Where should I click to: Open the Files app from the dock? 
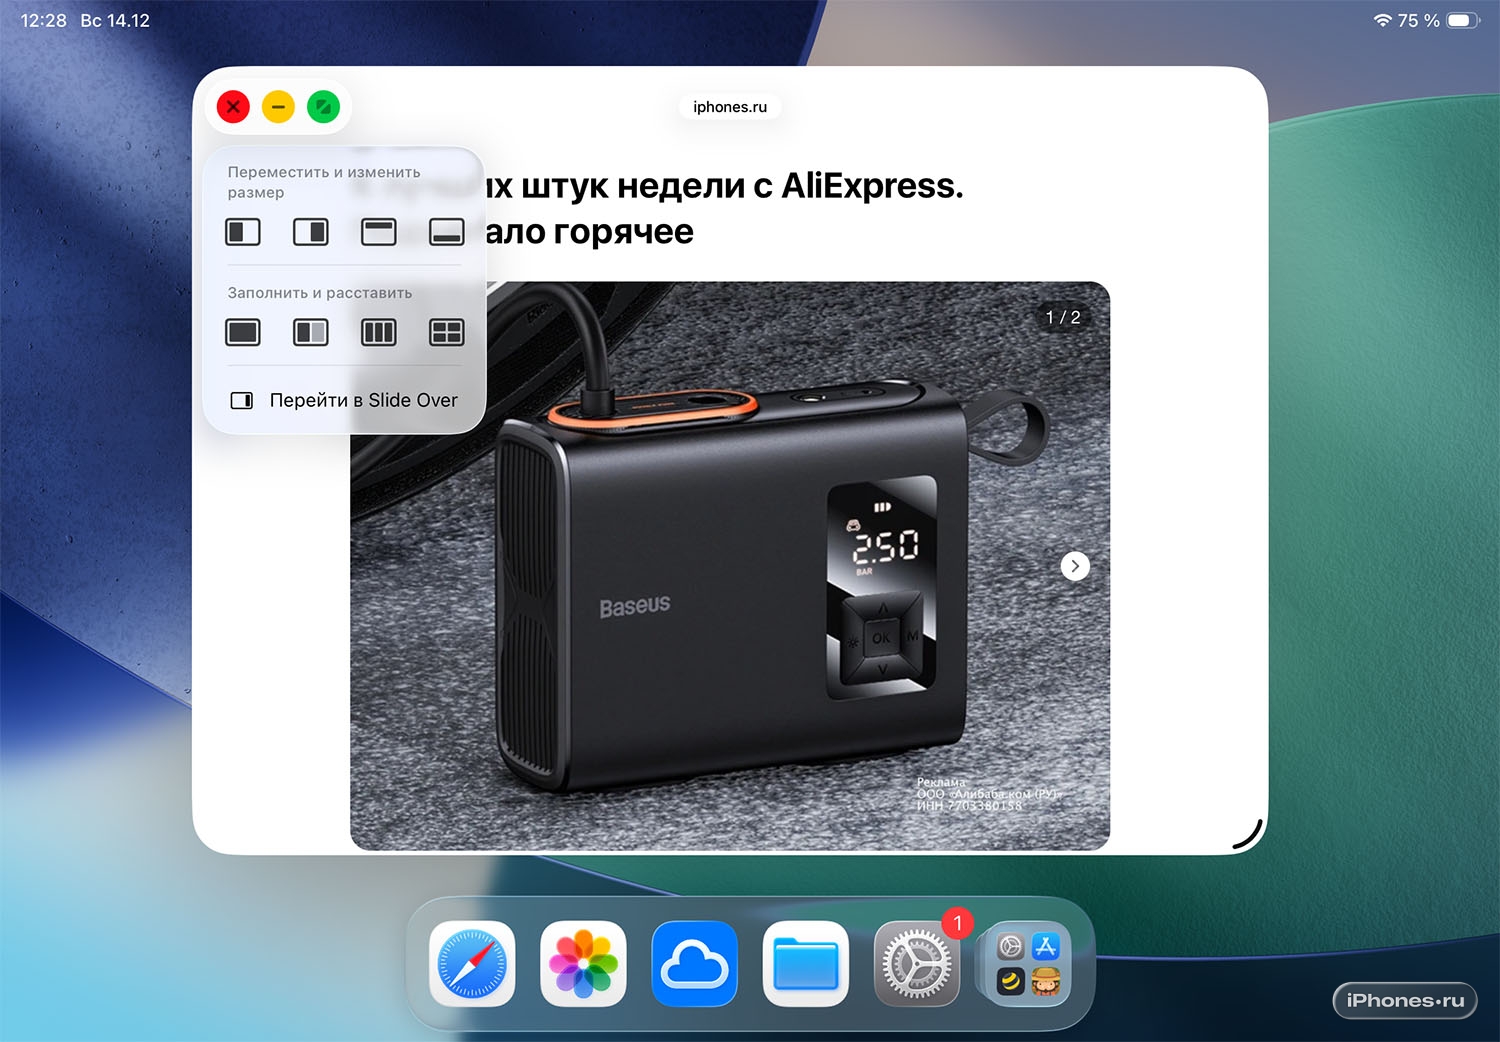tap(806, 964)
